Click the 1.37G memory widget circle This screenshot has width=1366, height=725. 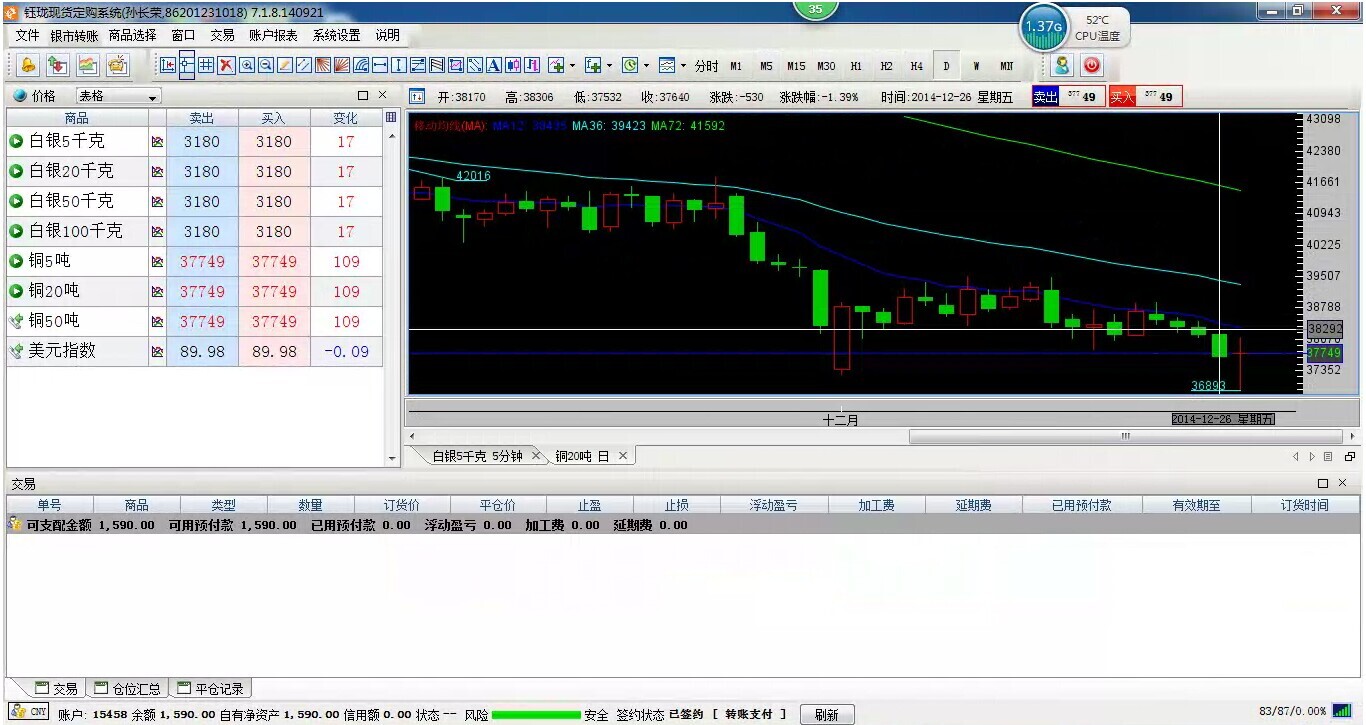(1043, 27)
